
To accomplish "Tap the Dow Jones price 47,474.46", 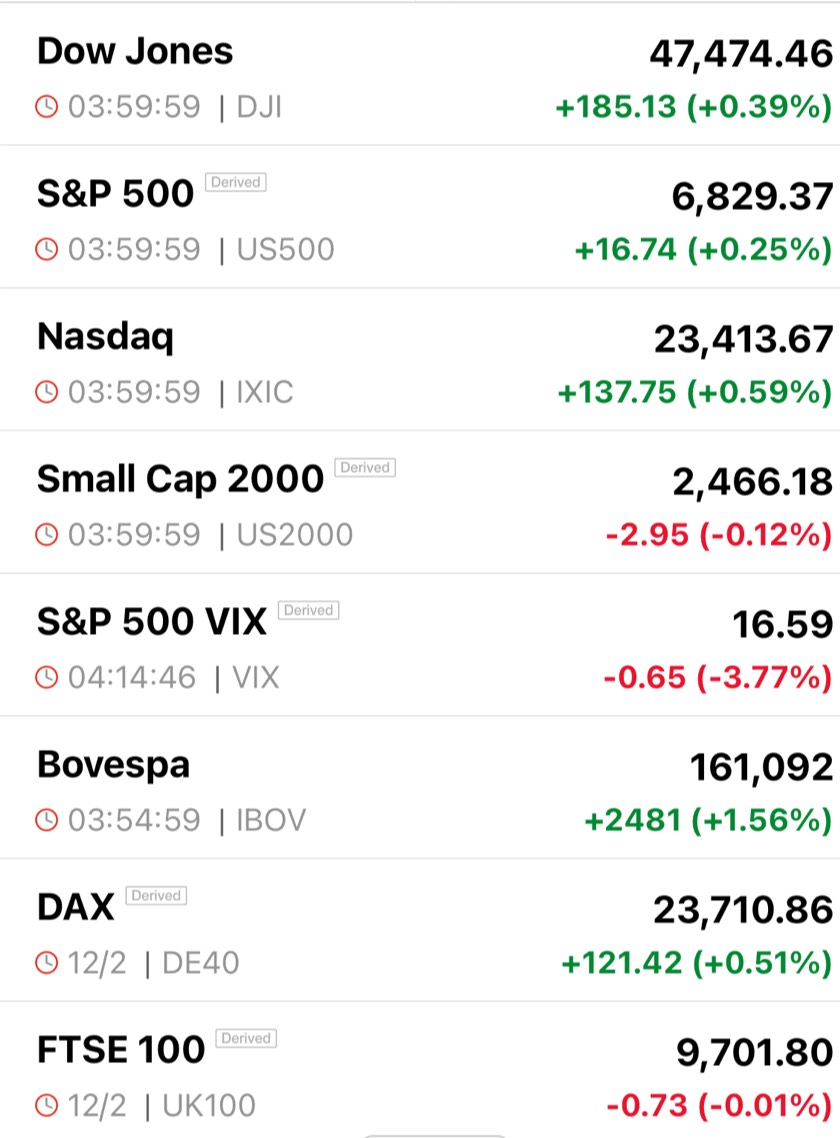I will pos(740,54).
